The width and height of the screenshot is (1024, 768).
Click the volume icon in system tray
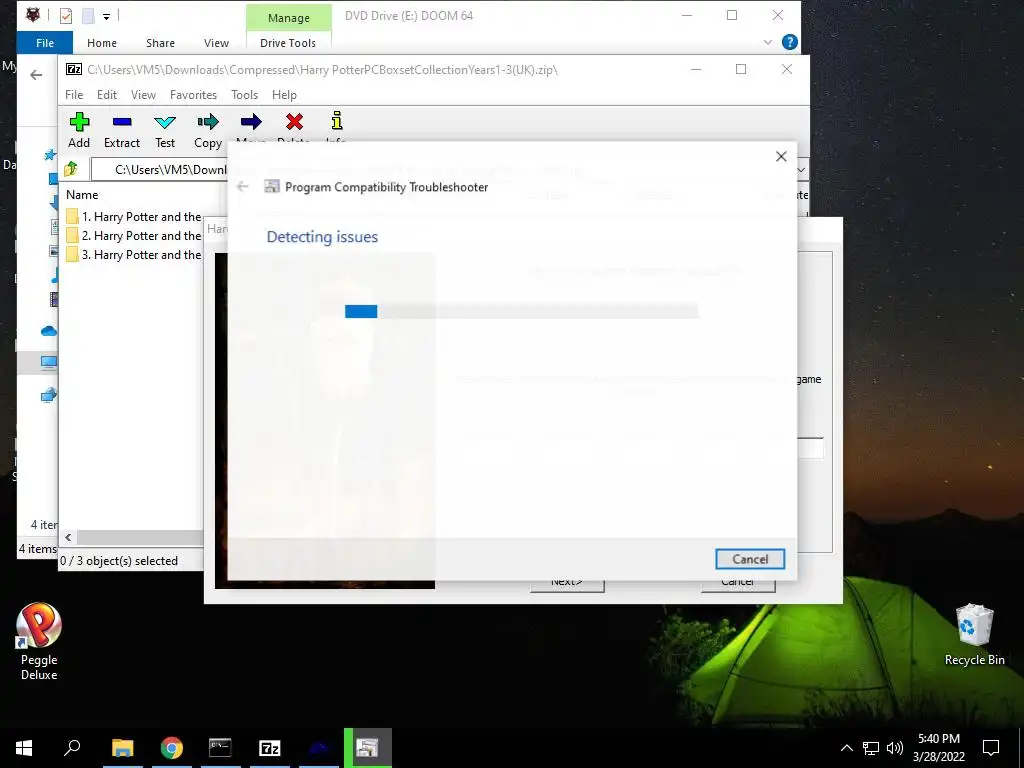click(x=895, y=748)
